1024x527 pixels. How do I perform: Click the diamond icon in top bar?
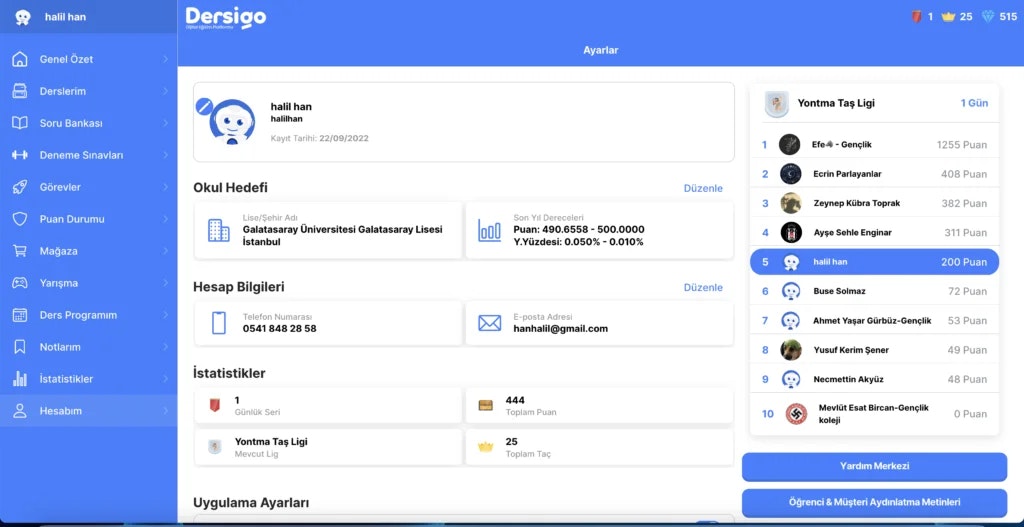tap(988, 17)
